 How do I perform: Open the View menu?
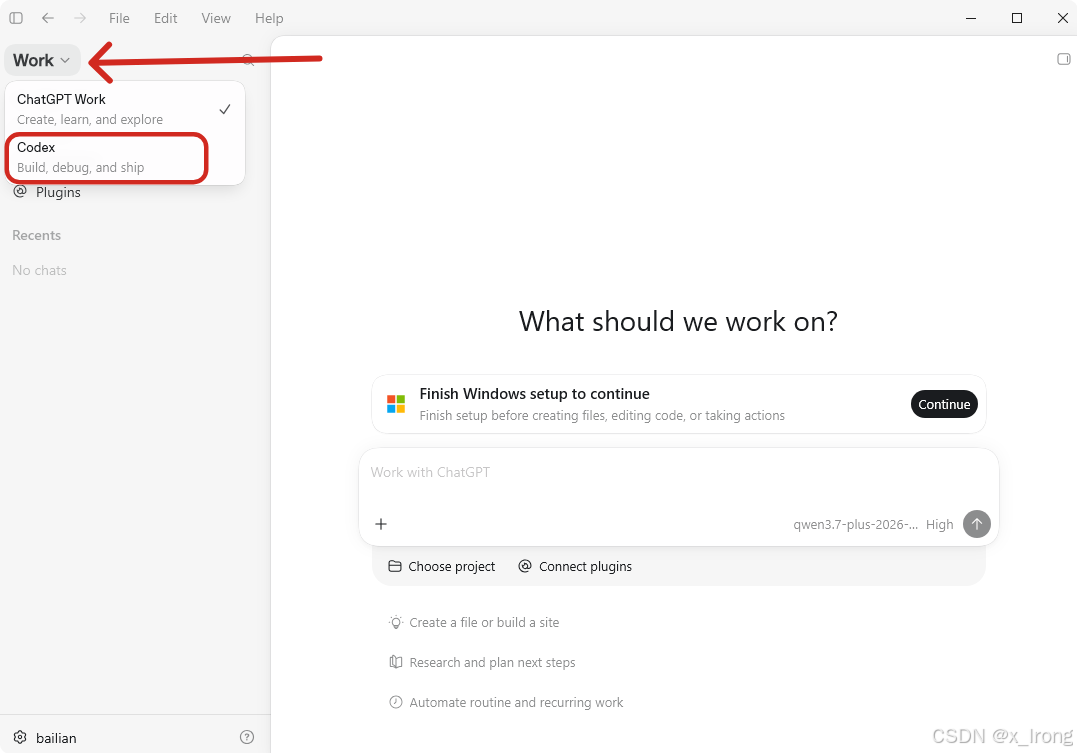pos(216,19)
